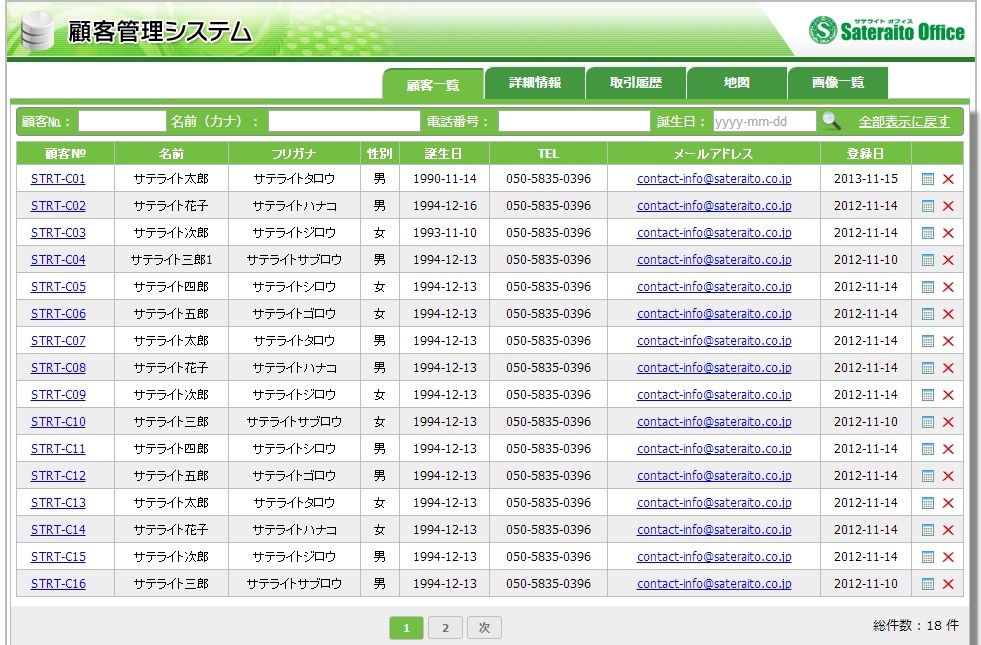
Task: Click the magnifying glass search icon
Action: 831,121
